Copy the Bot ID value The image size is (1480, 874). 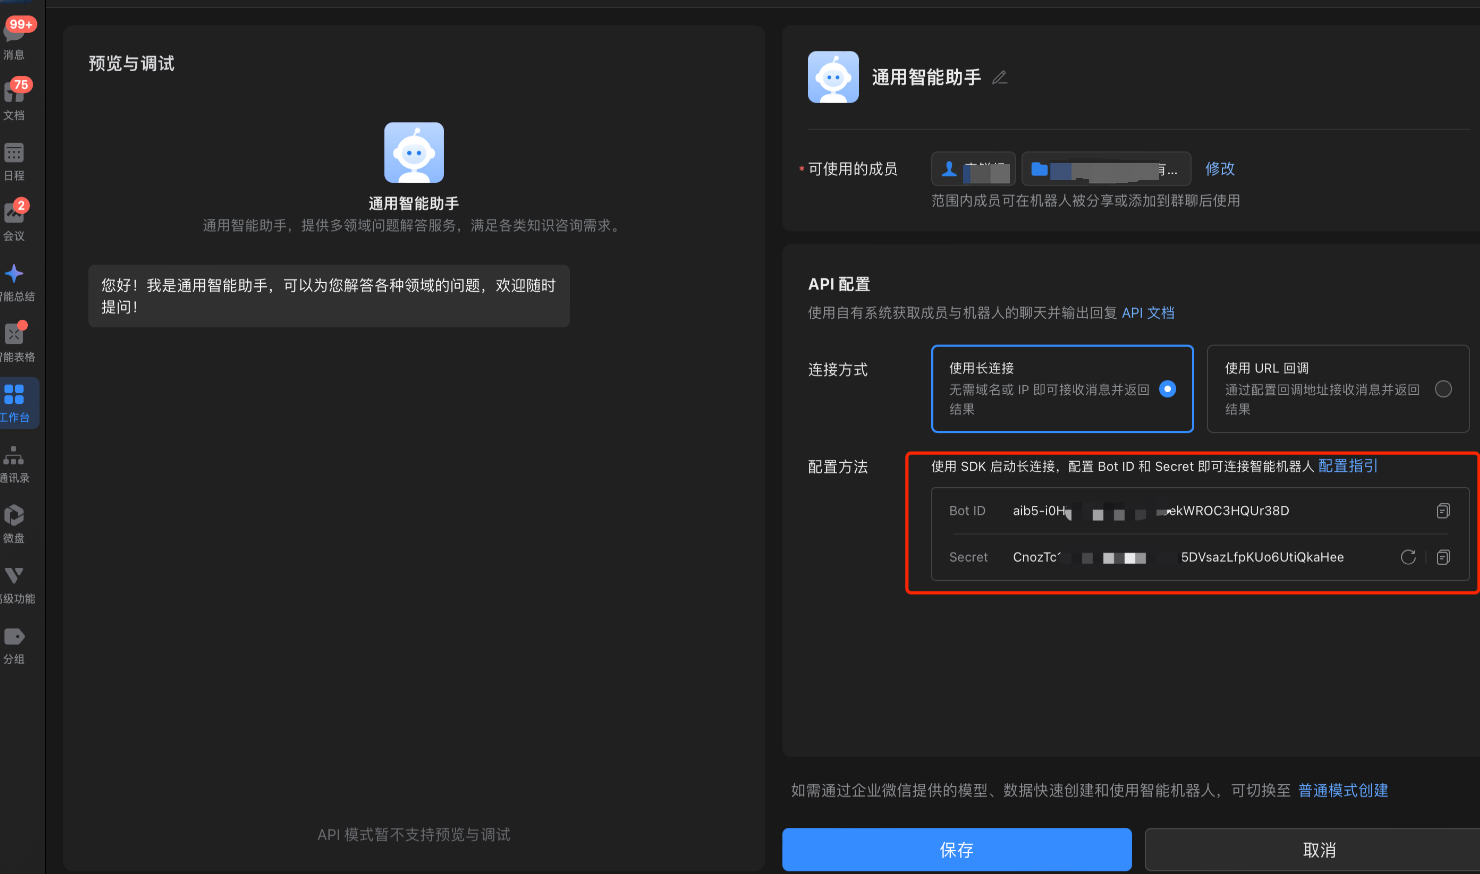click(x=1443, y=511)
